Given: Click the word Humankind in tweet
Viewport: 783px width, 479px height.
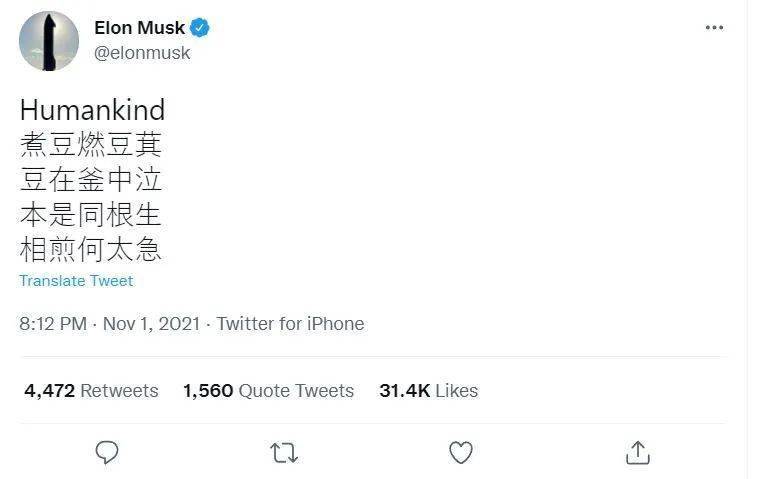Looking at the screenshot, I should (92, 110).
